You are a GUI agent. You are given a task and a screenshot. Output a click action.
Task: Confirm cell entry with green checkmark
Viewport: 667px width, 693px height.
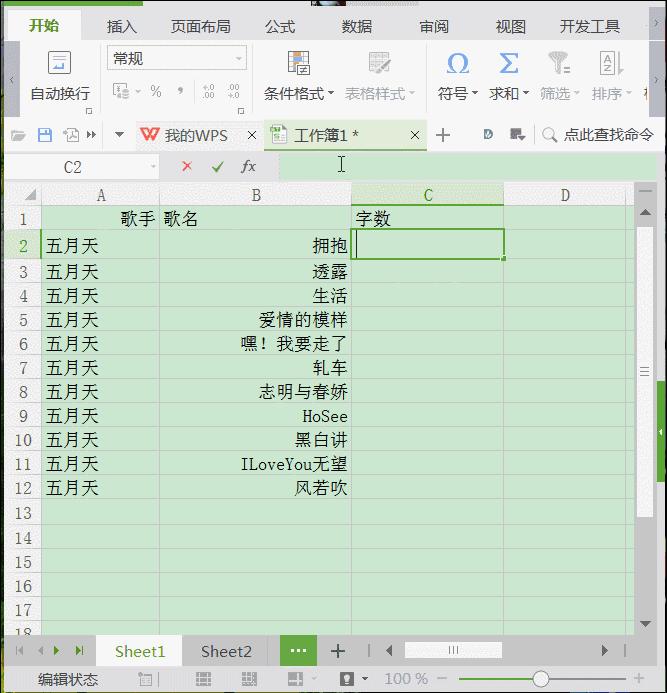[217, 167]
